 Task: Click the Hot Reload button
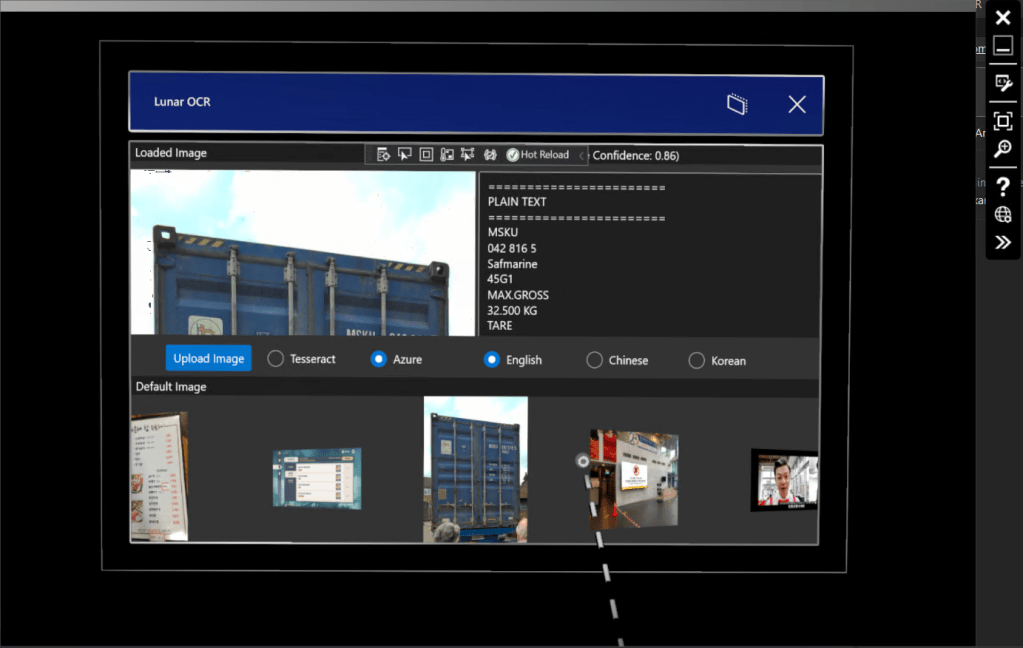point(537,155)
